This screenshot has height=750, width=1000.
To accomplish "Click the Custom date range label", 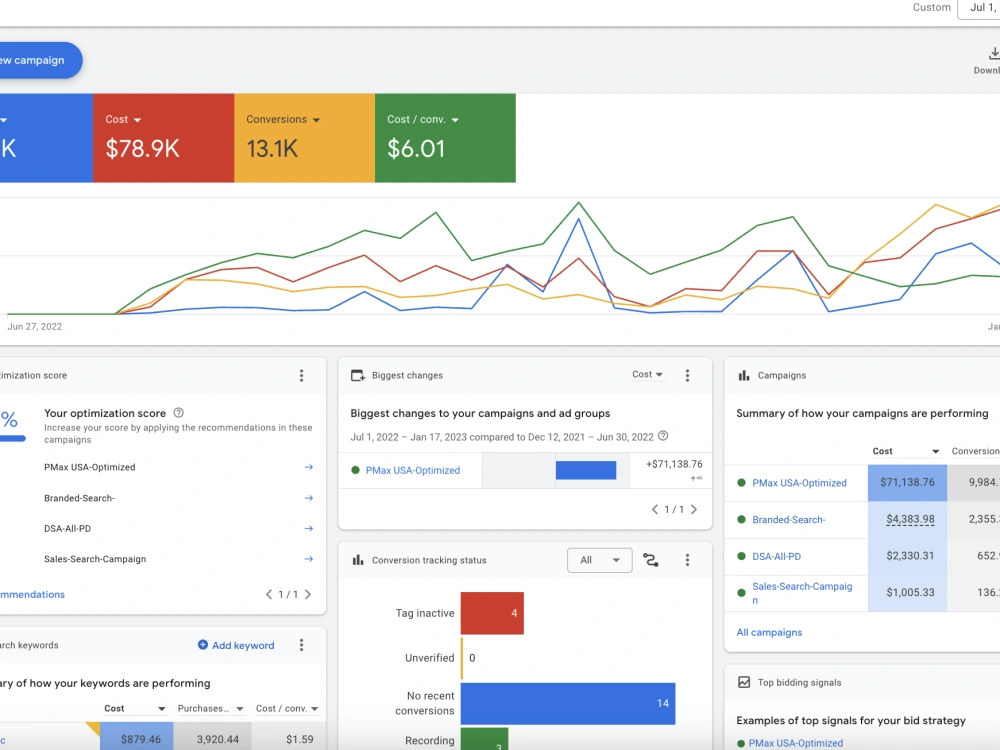I will point(931,8).
